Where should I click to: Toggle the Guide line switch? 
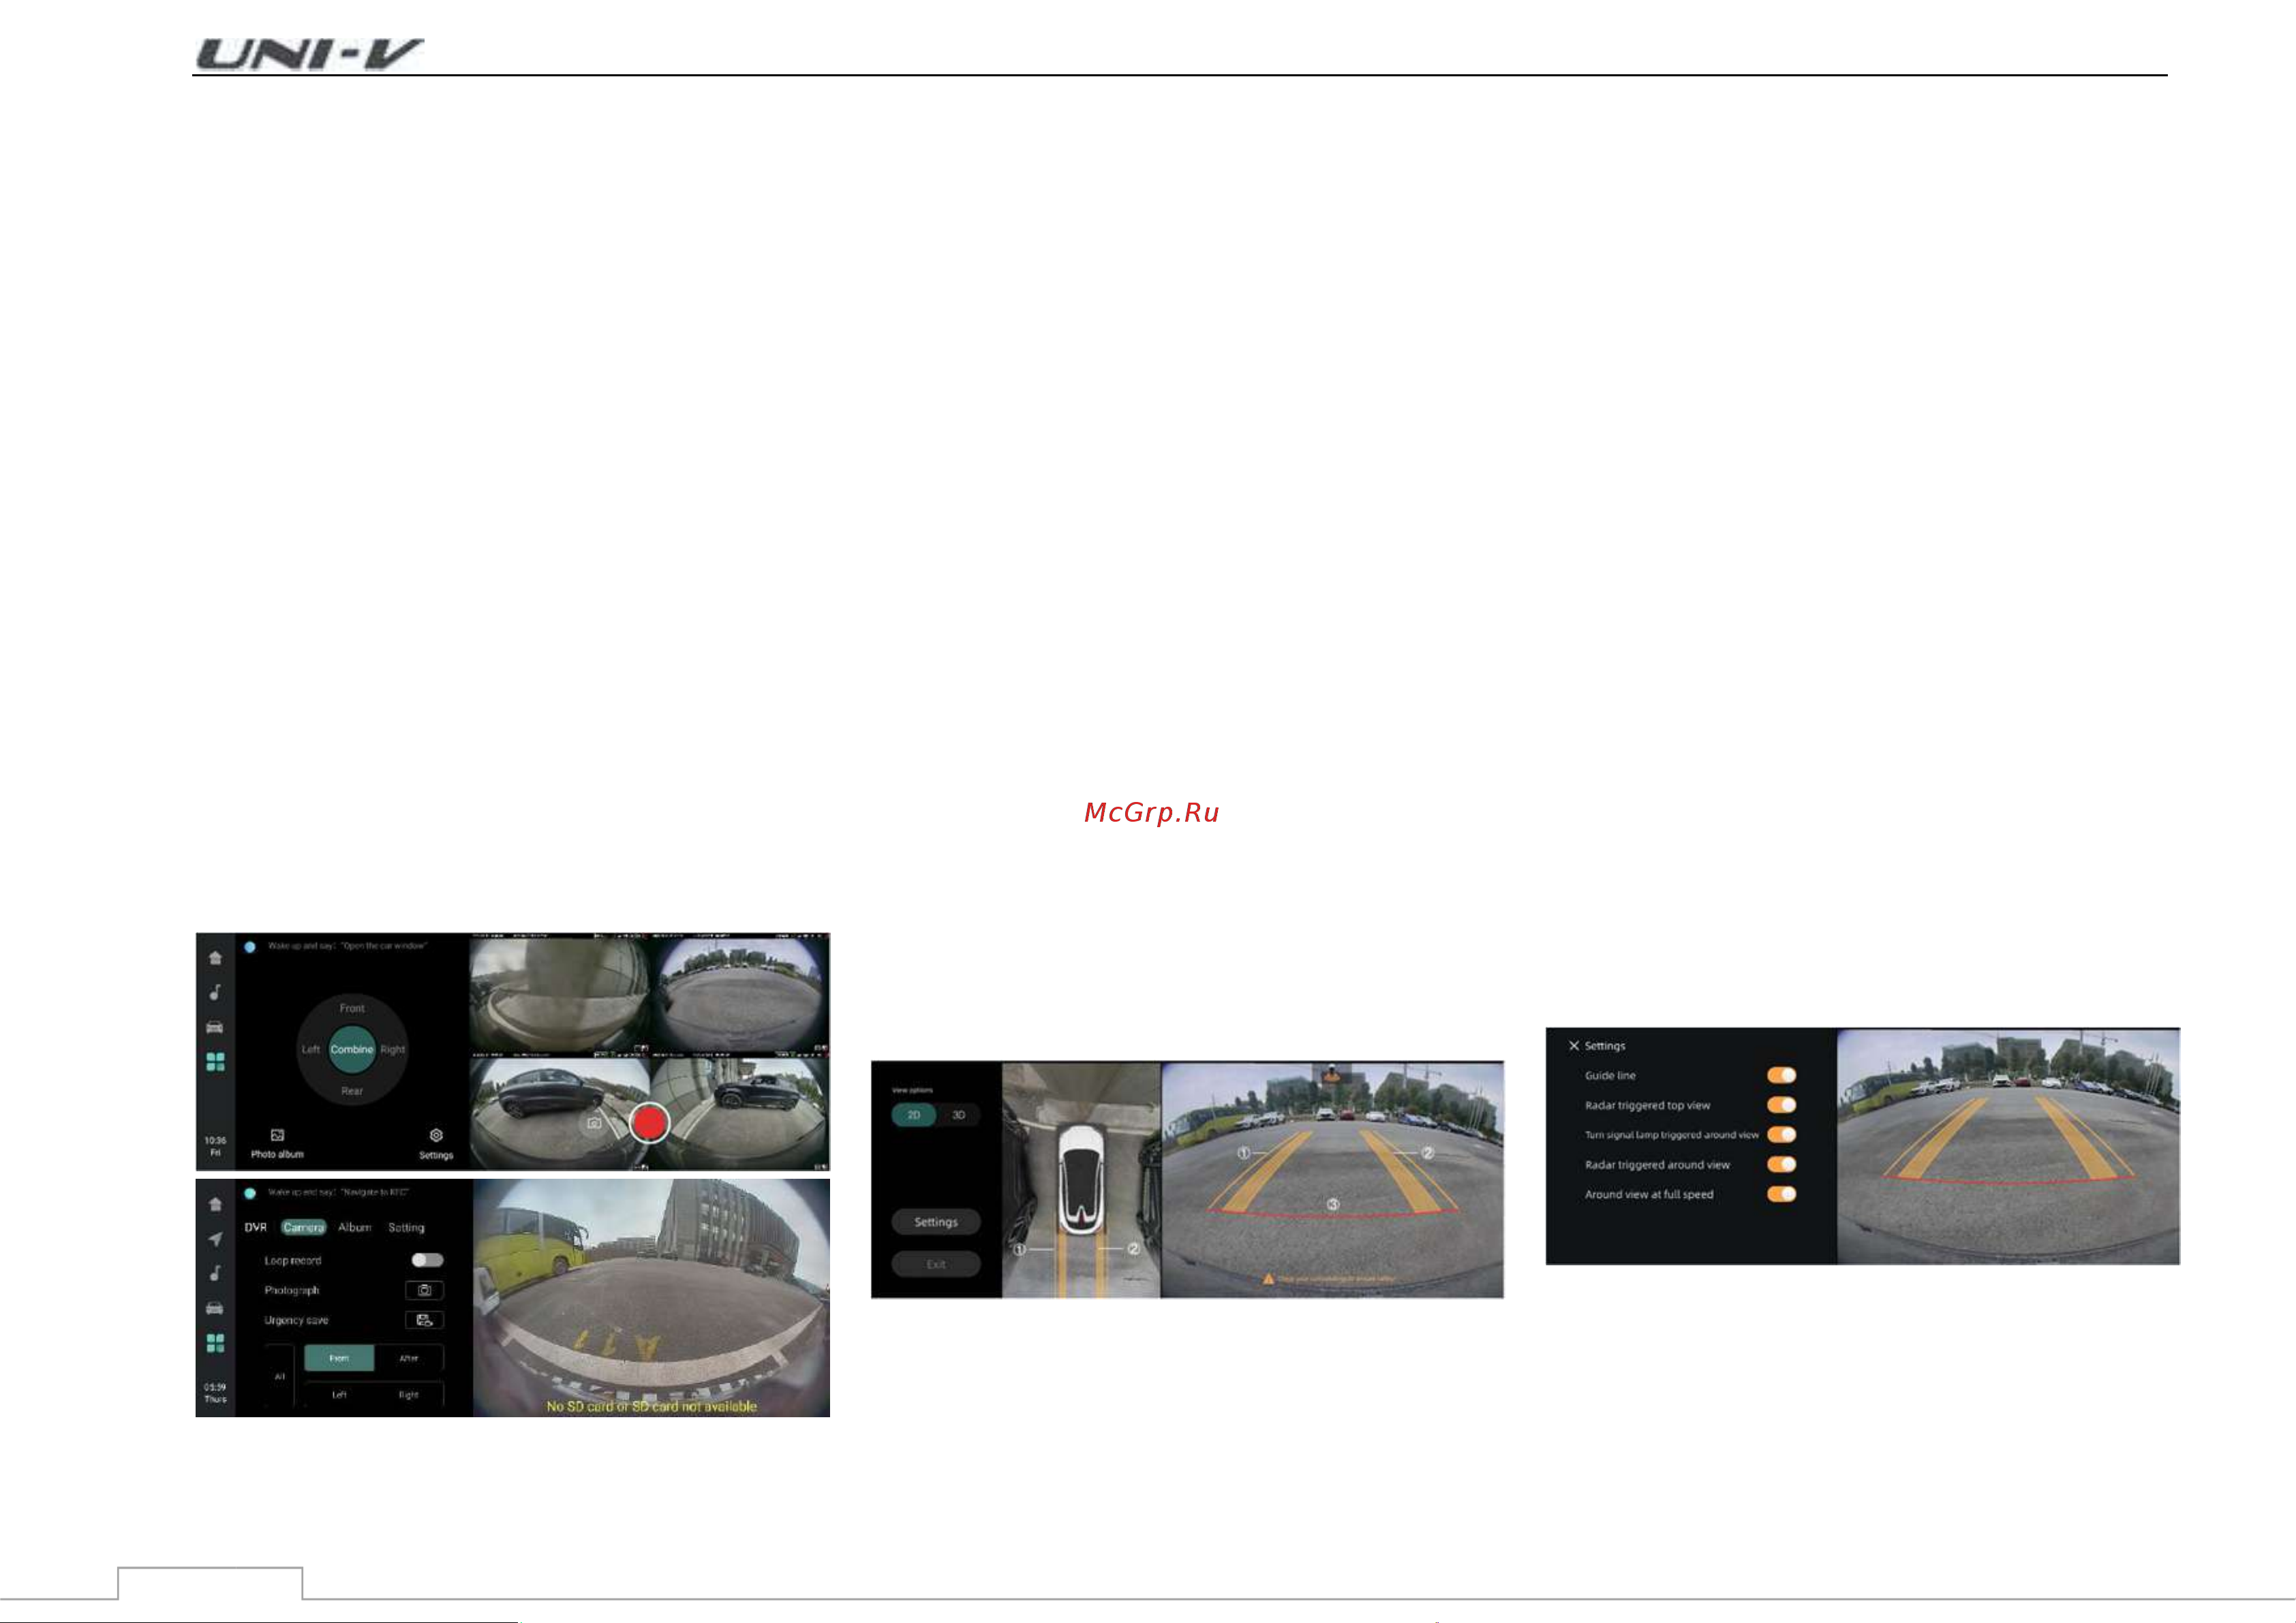coord(1782,1075)
